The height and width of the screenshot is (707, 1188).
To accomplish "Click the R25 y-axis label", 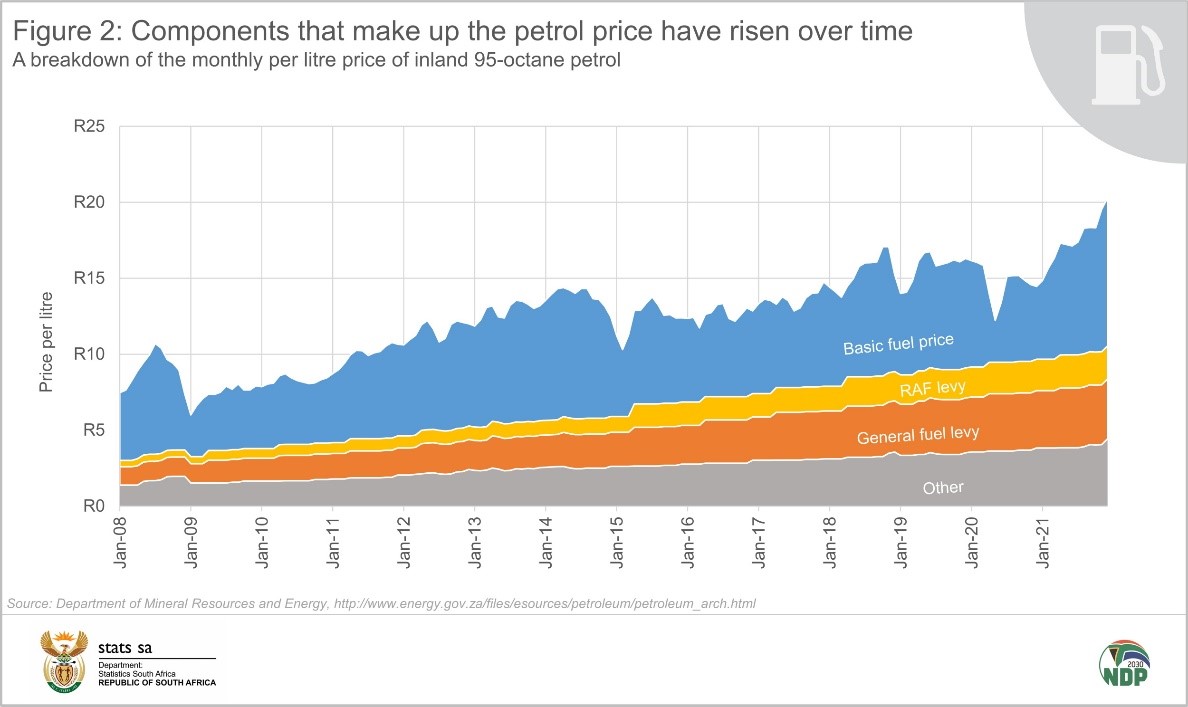I will point(89,127).
